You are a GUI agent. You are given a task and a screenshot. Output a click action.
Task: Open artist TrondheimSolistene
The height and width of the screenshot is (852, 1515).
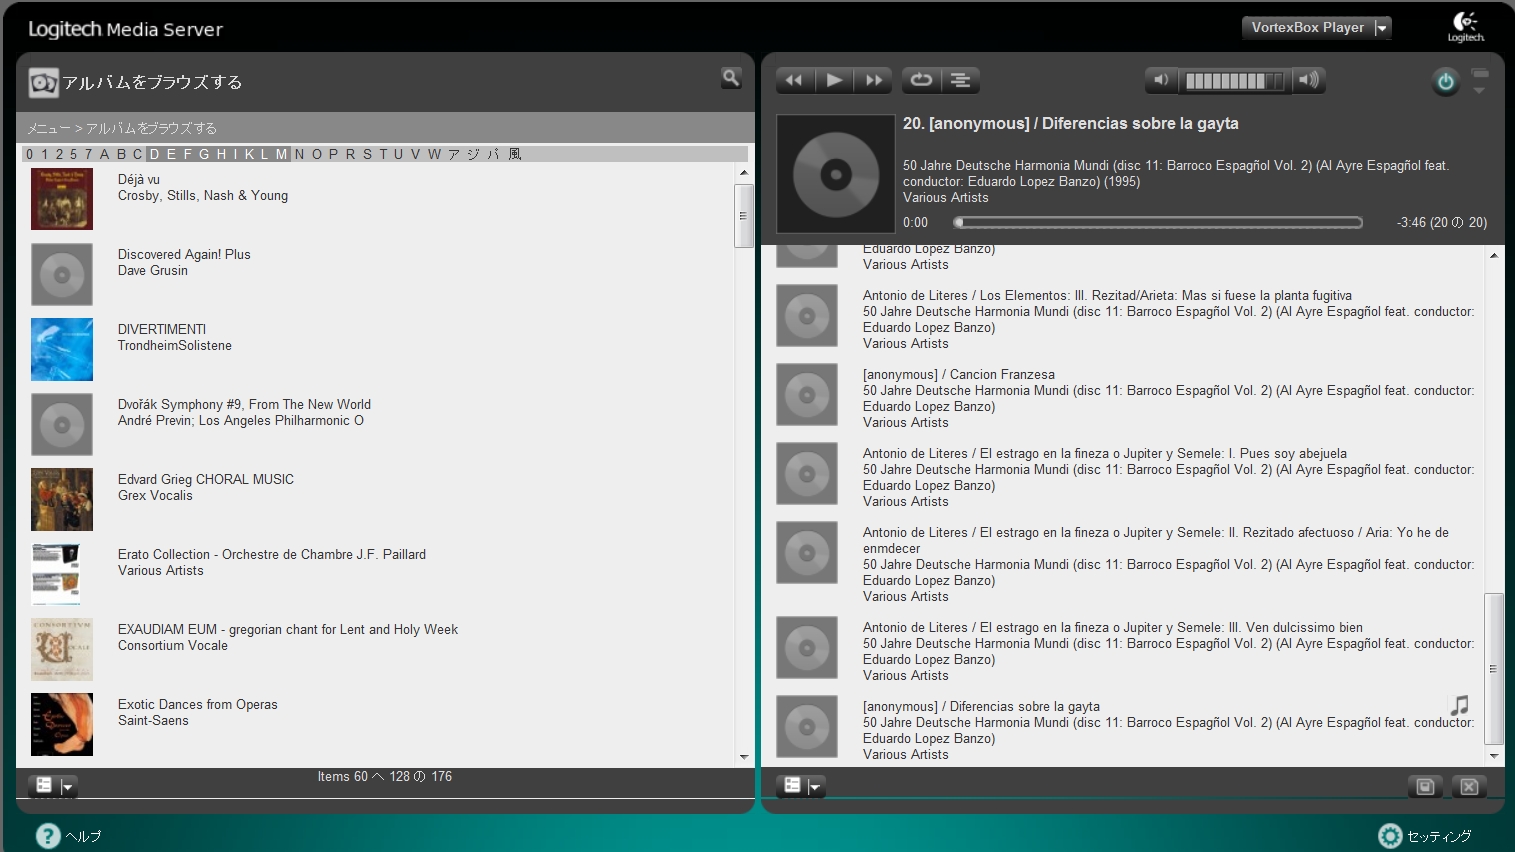click(x=175, y=346)
